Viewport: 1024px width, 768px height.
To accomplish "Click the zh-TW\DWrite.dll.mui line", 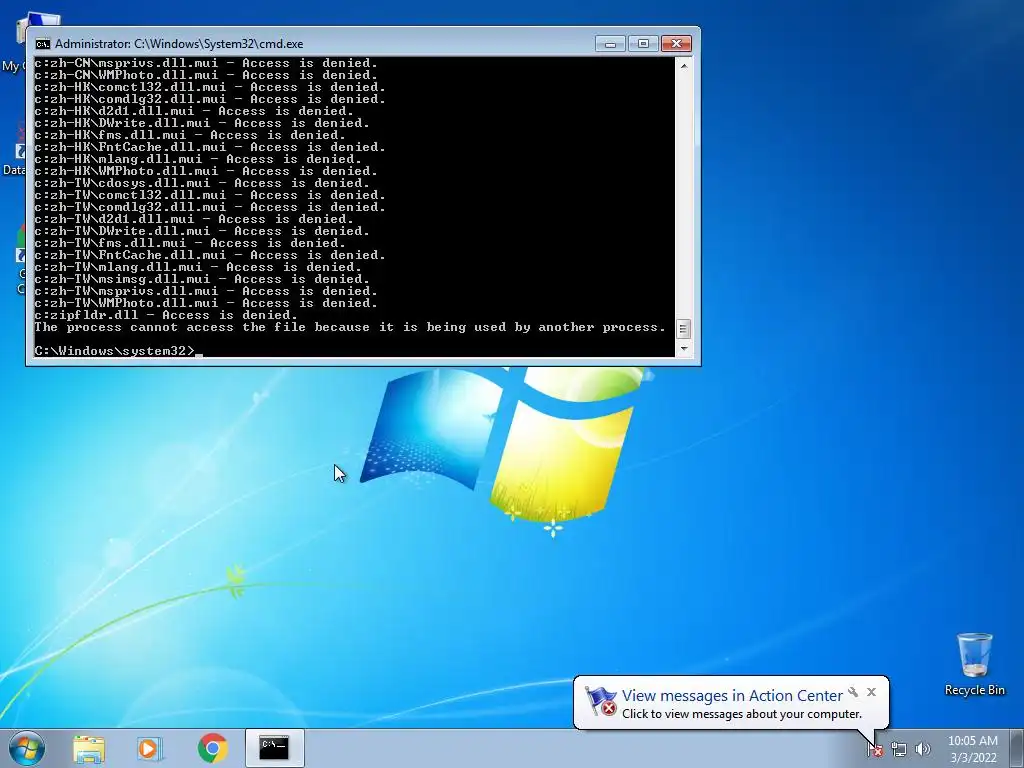I will [x=202, y=231].
